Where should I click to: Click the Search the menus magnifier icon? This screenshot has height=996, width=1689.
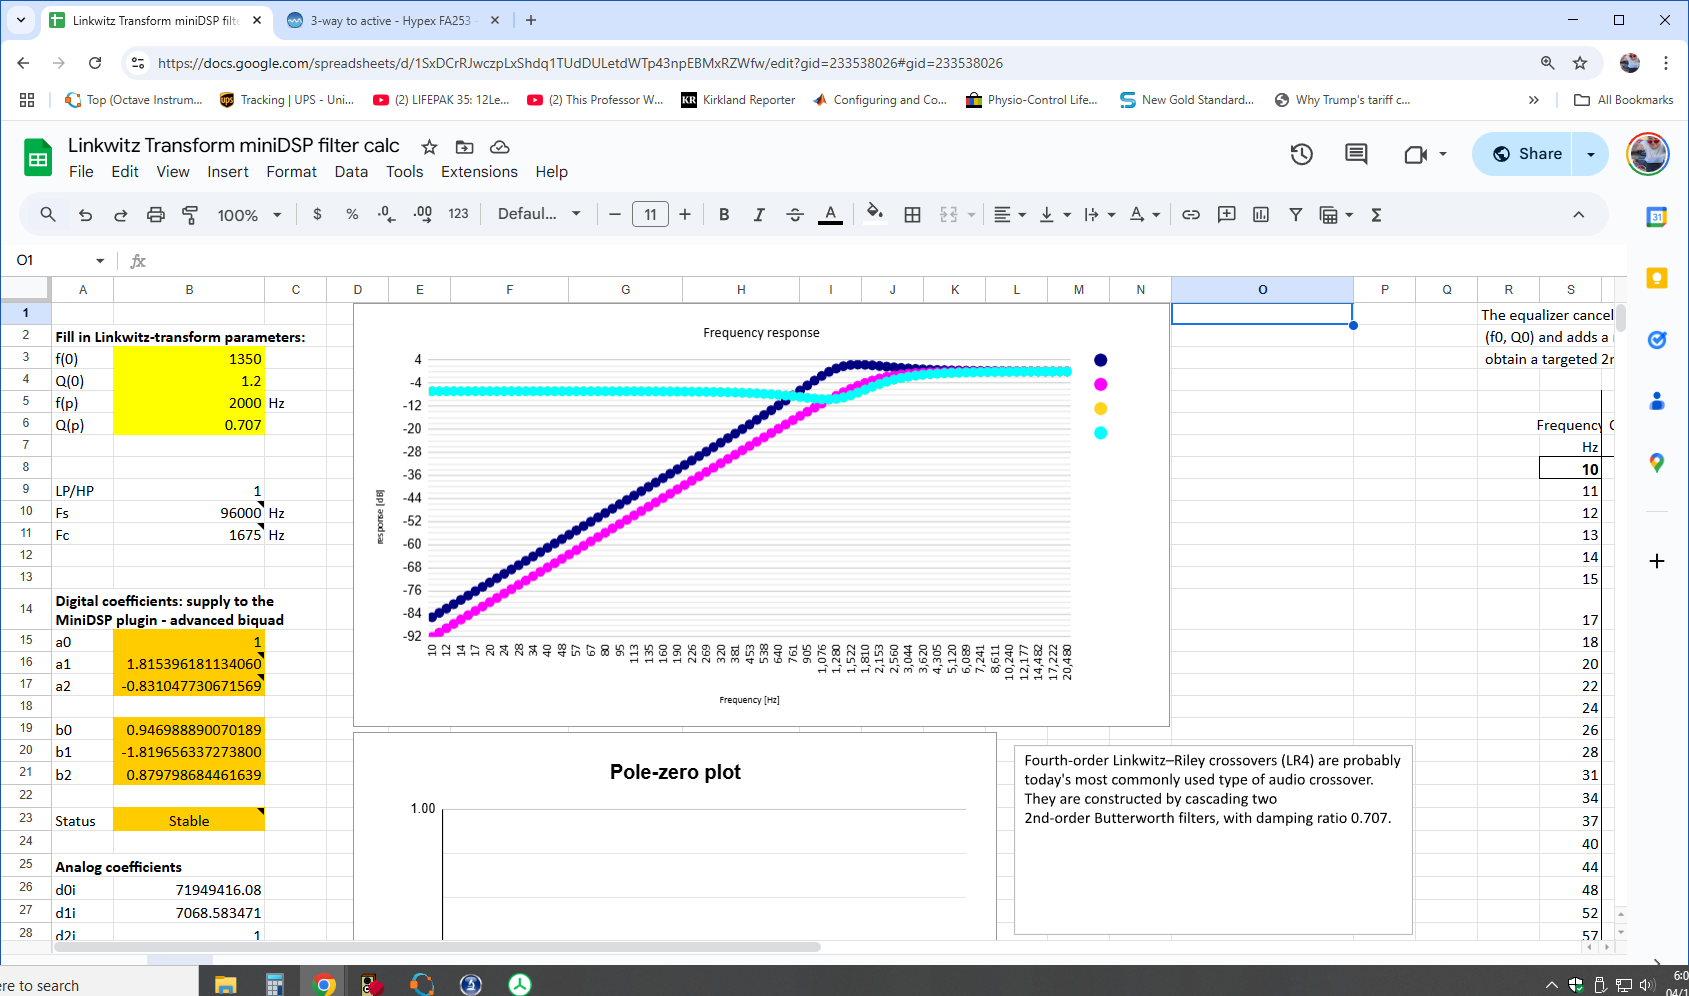click(x=48, y=214)
